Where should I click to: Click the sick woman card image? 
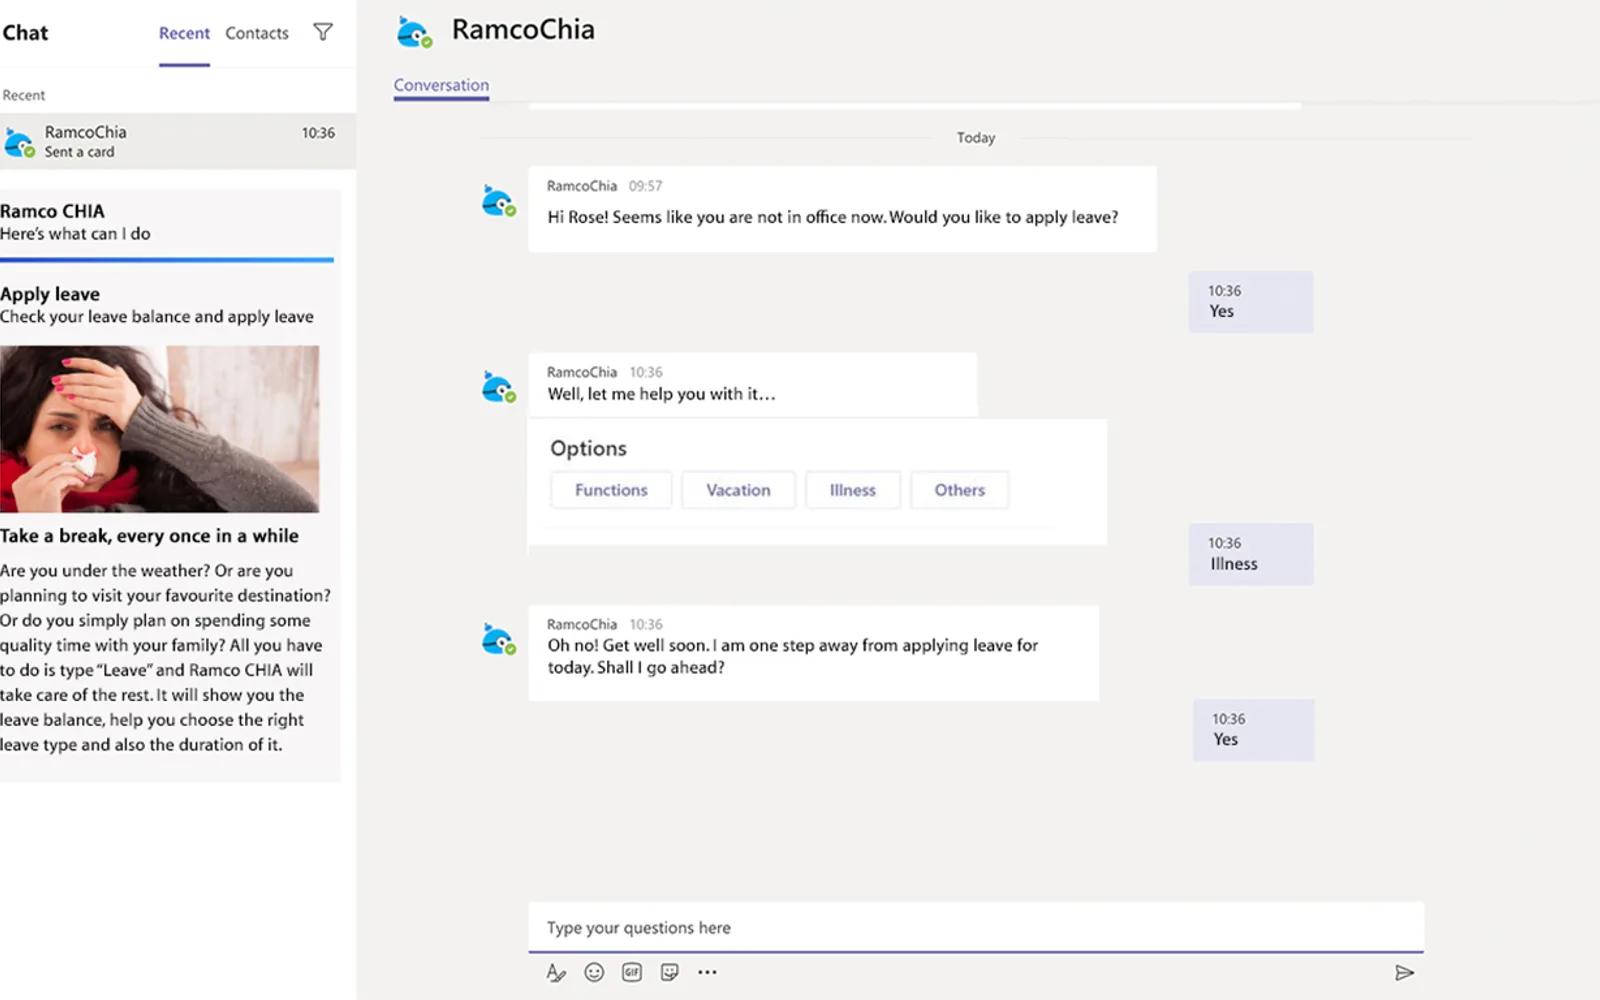click(x=160, y=429)
